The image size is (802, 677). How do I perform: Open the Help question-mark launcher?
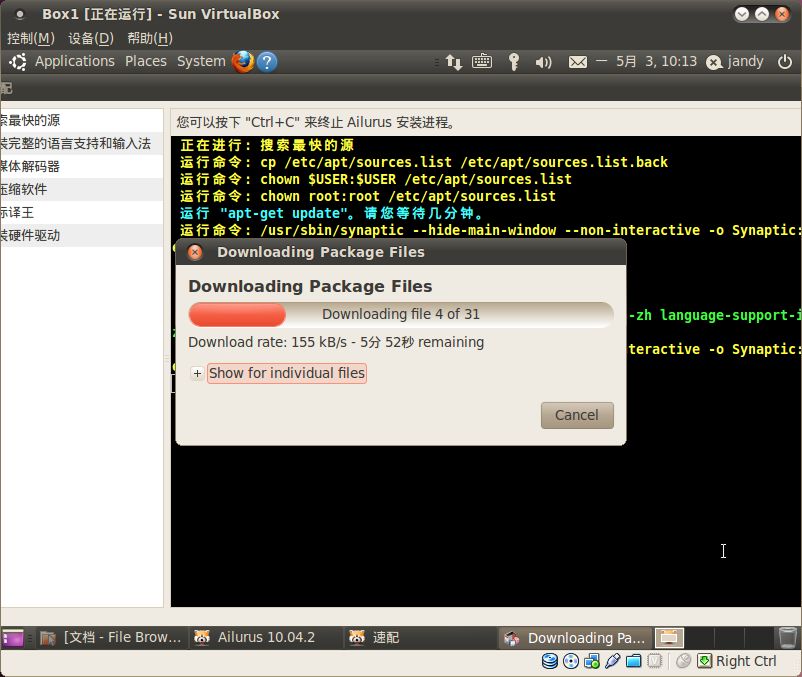tap(267, 62)
